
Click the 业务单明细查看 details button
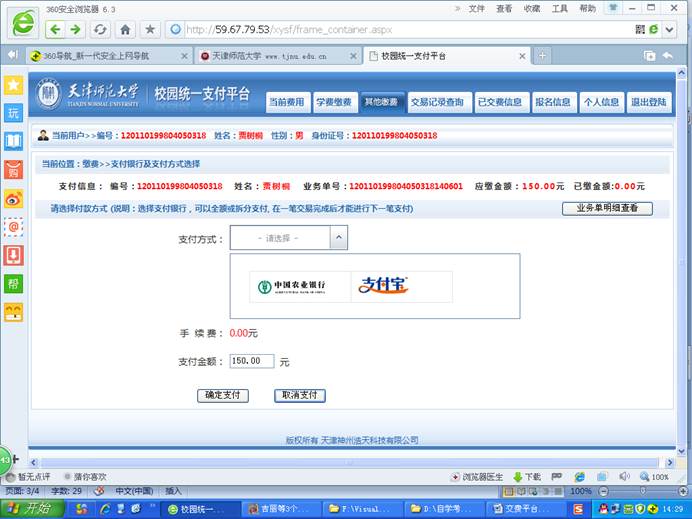[607, 208]
